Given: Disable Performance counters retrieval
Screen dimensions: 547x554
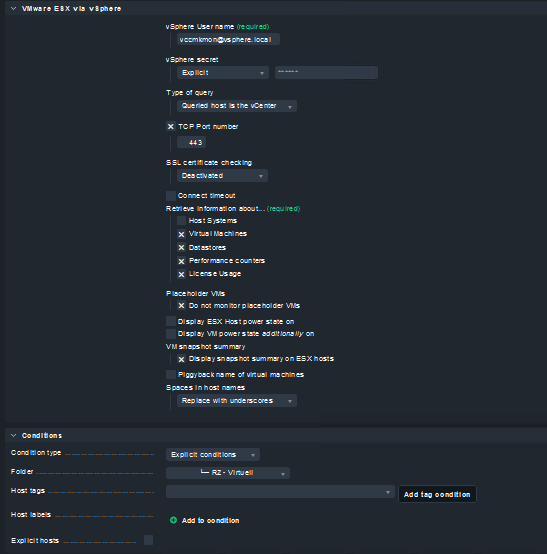Looking at the screenshot, I should [x=181, y=261].
